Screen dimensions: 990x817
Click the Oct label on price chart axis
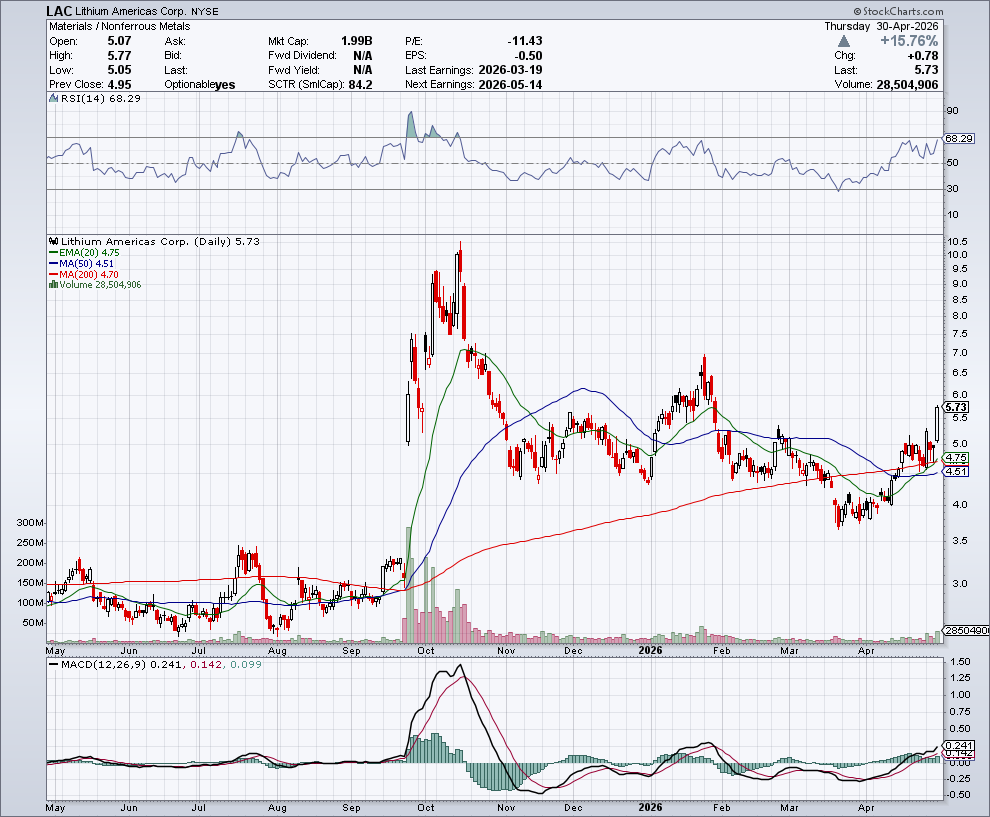(x=426, y=650)
